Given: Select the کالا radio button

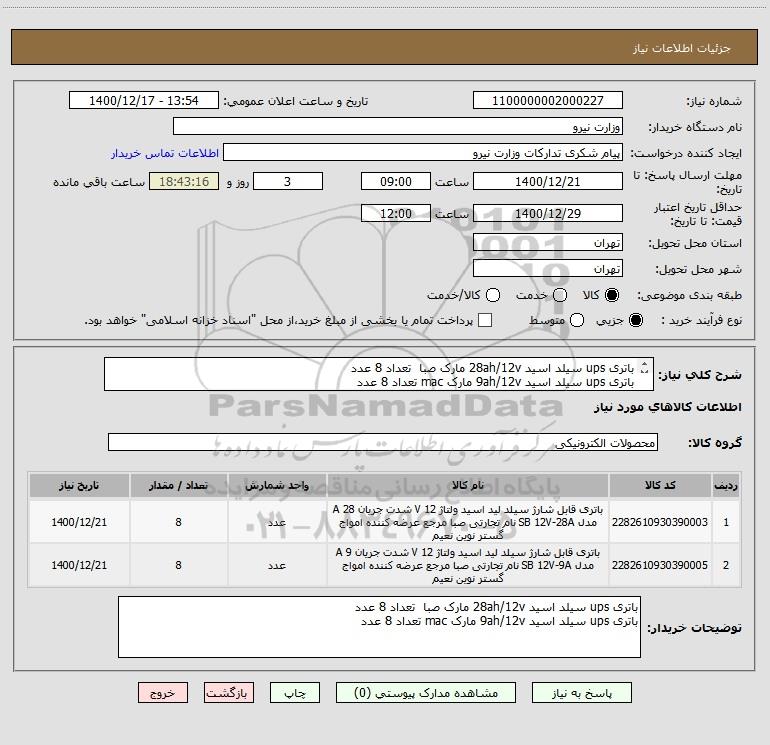Looking at the screenshot, I should coord(612,295).
